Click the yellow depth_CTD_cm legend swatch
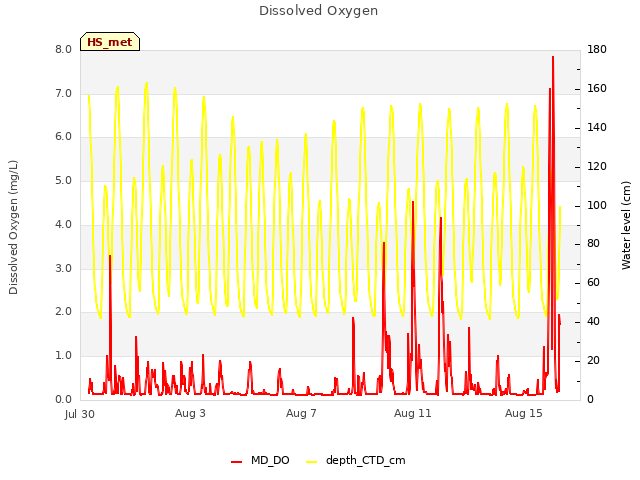Viewport: 640px width, 480px height. (311, 462)
